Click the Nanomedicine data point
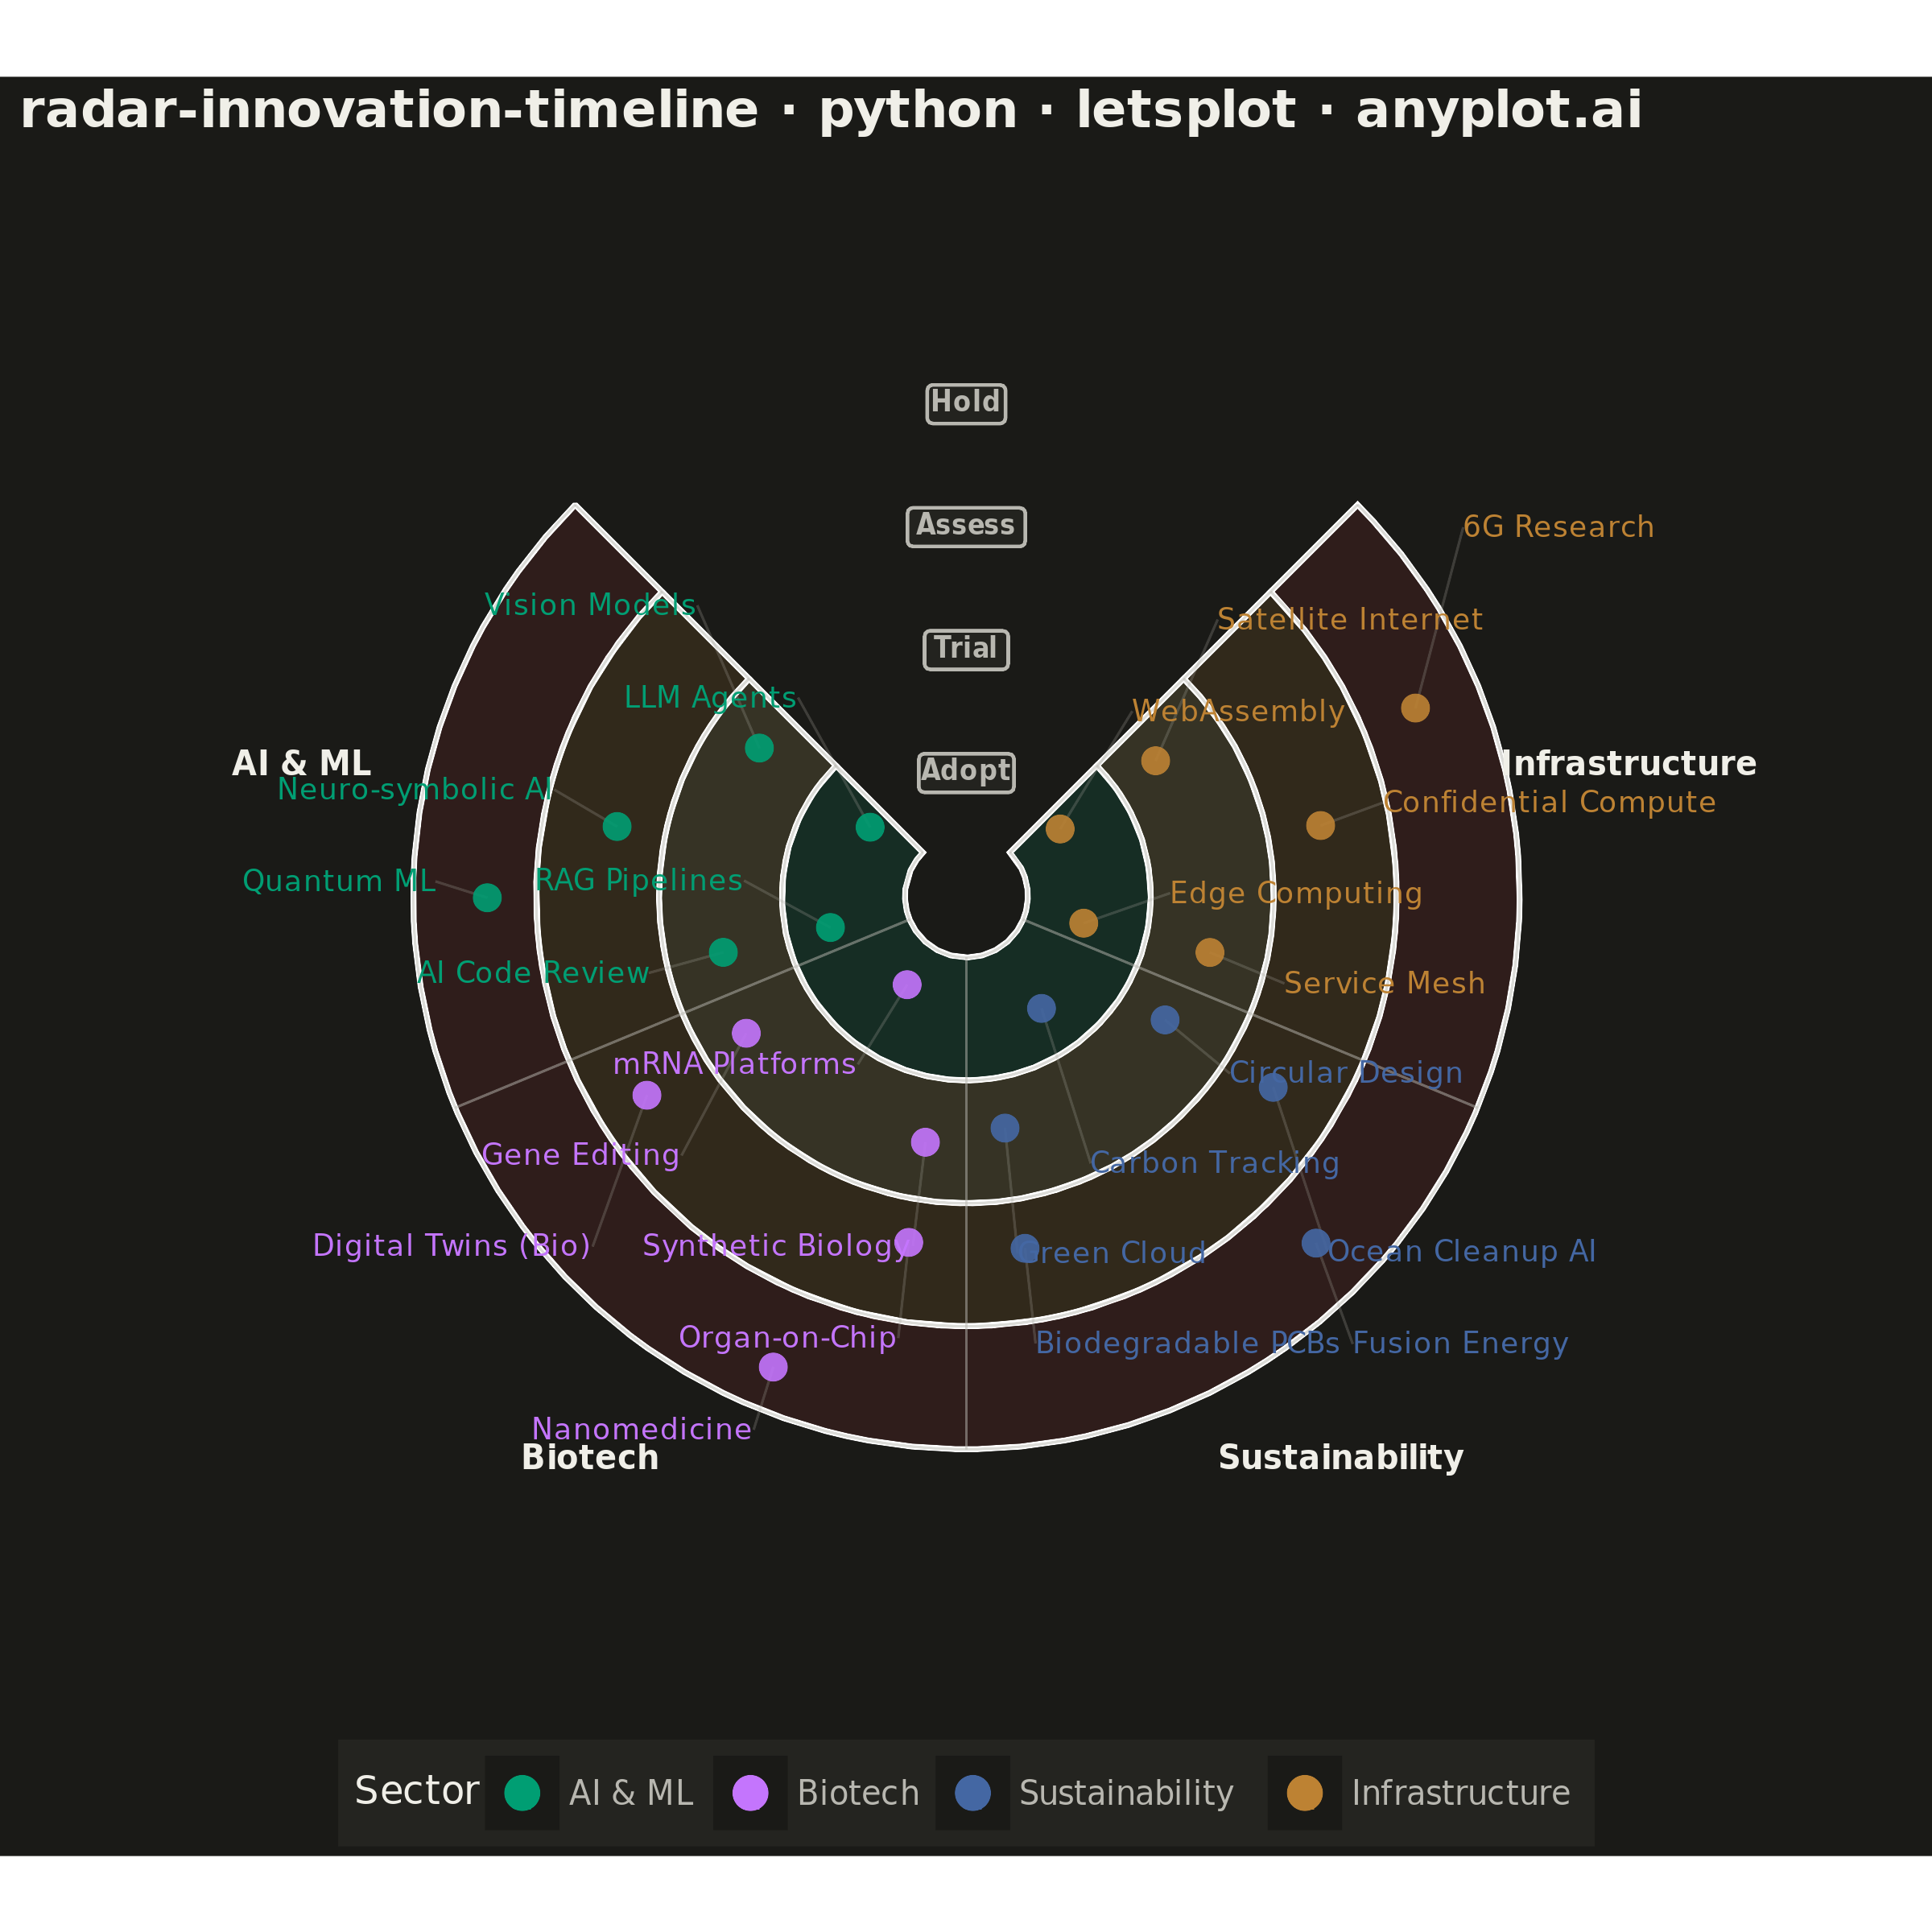This screenshot has width=1932, height=1932. coord(773,1367)
